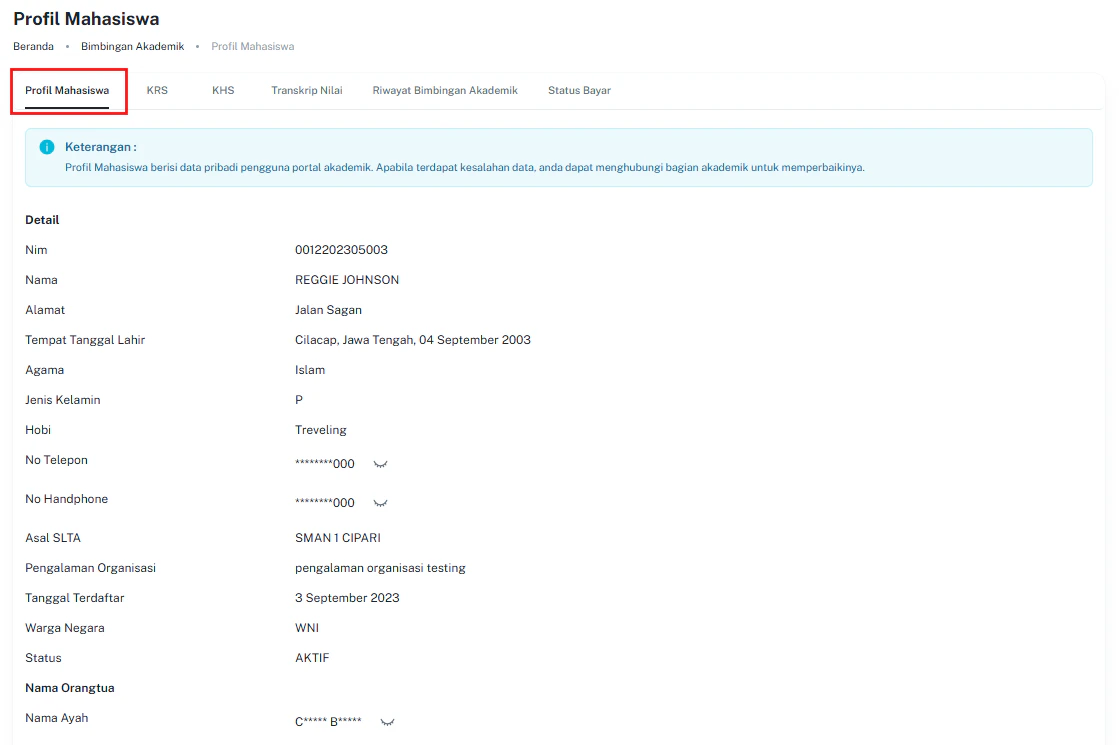Click the Pengalaman Organisasi label
The image size is (1119, 745).
click(x=91, y=567)
